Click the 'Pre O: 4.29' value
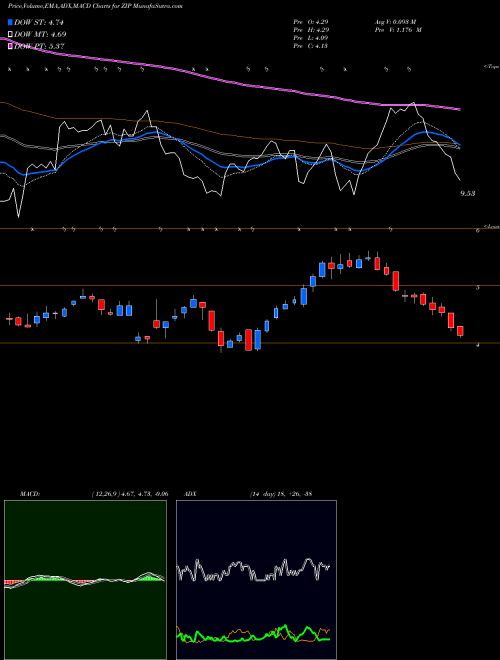The height and width of the screenshot is (660, 500). click(311, 22)
